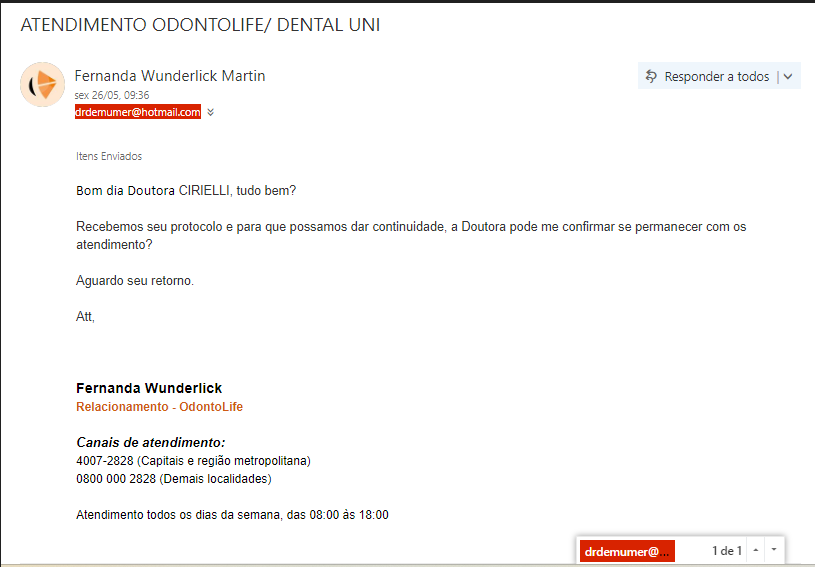Click phone number 4007-2828 line
815x567 pixels.
(x=193, y=461)
